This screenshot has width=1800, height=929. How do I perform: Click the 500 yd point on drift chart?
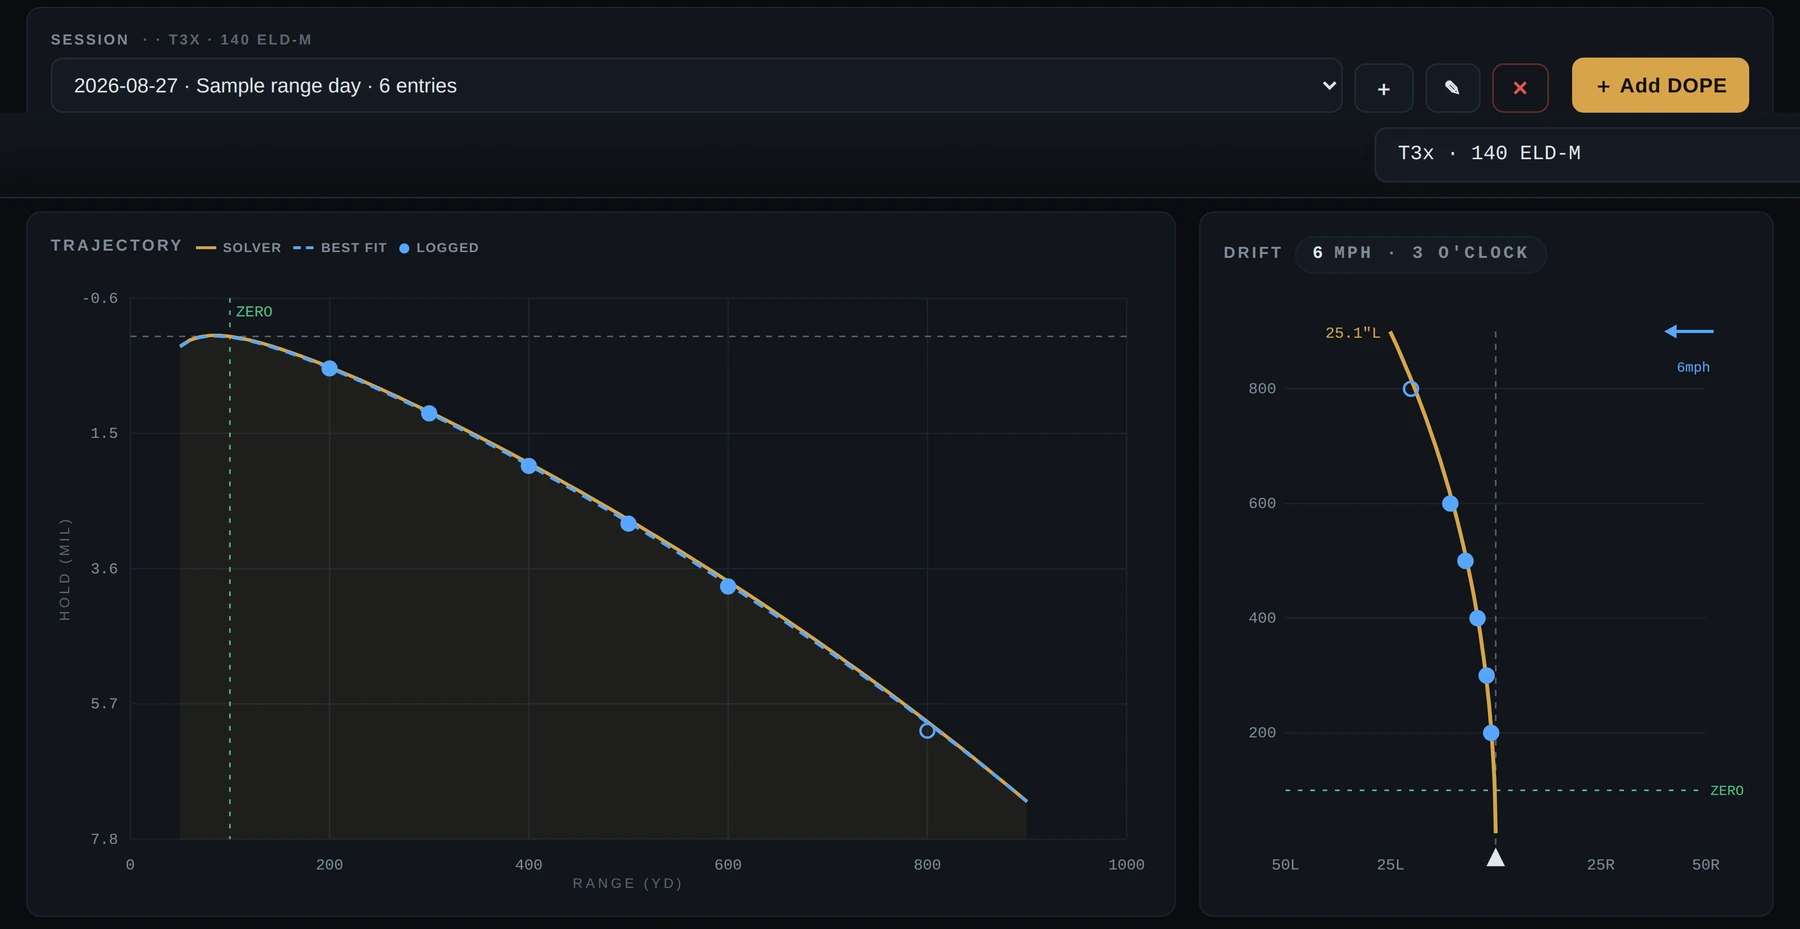pyautogui.click(x=1465, y=561)
